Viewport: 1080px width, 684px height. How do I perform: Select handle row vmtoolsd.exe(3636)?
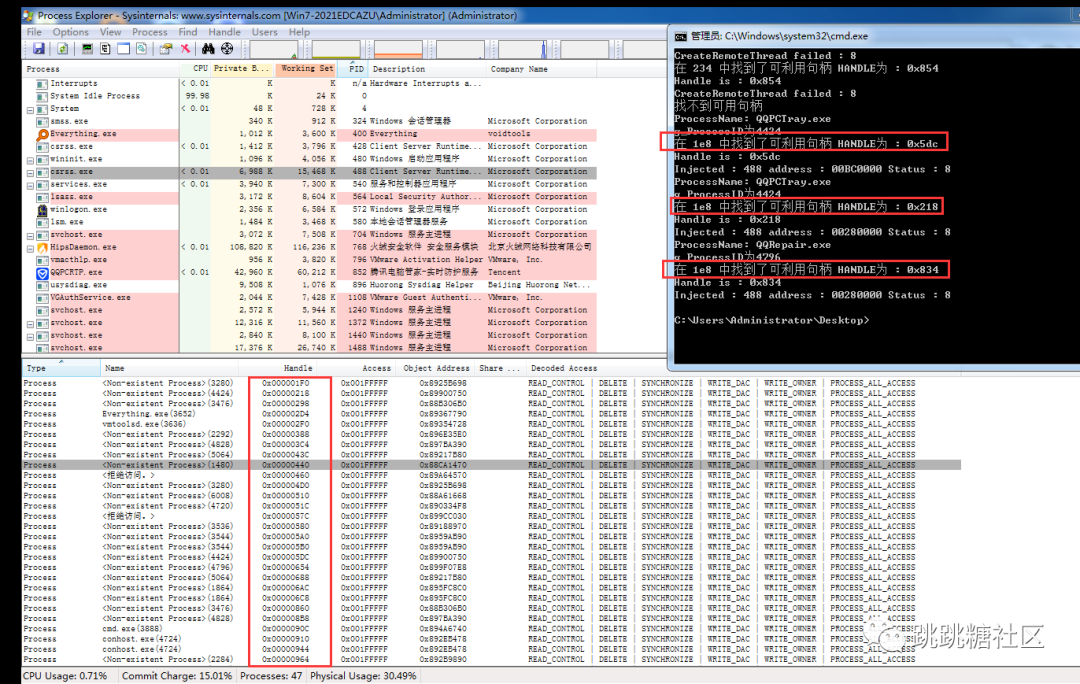pos(492,424)
